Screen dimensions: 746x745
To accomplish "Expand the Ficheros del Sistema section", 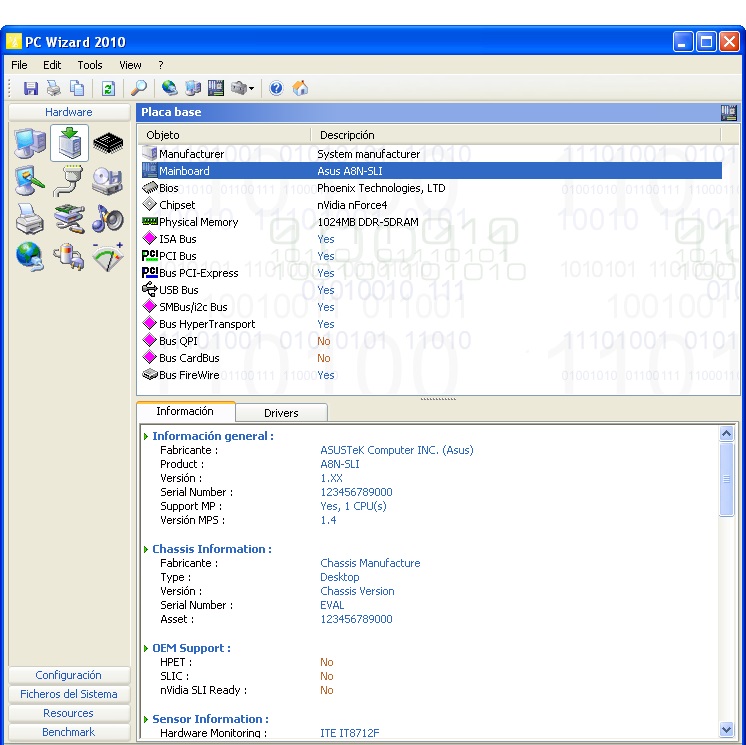I will pos(69,694).
